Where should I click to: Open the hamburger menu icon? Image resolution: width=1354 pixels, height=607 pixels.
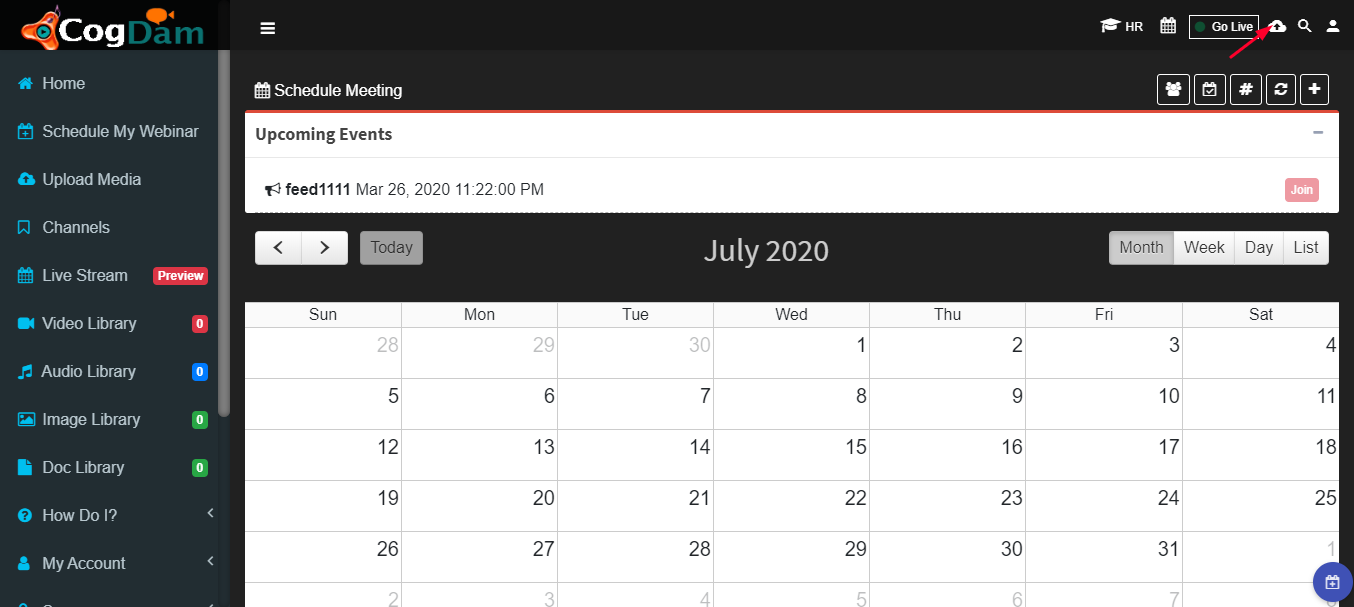tap(267, 28)
